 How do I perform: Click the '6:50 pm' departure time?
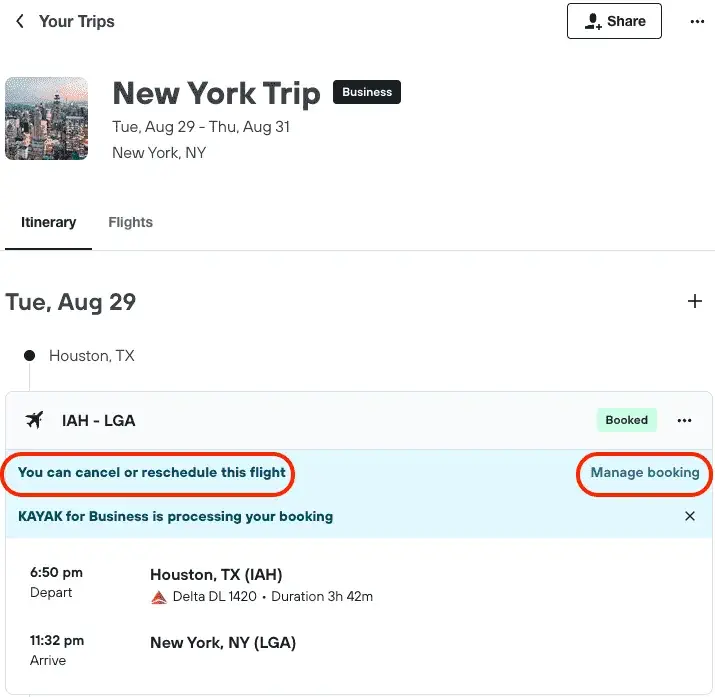(x=56, y=573)
